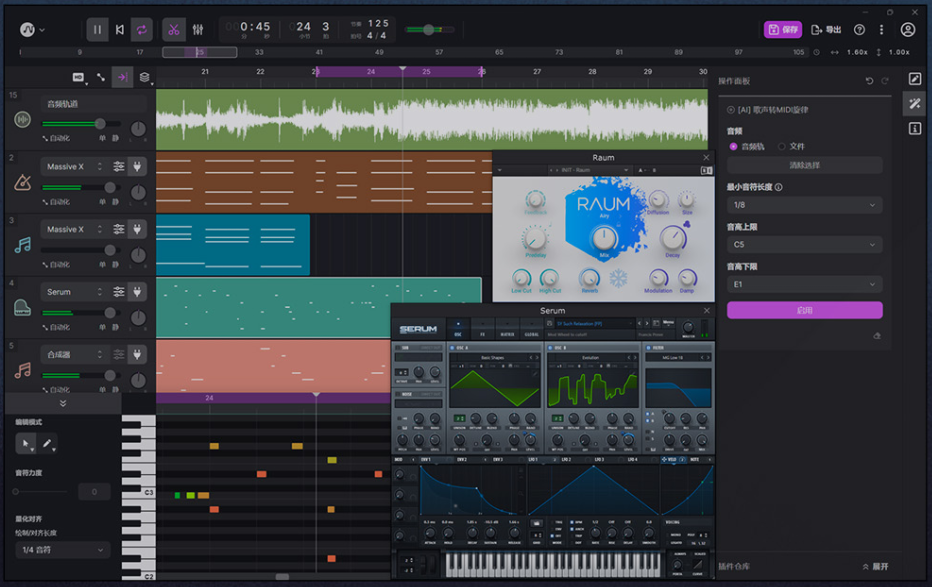This screenshot has height=587, width=932.
Task: Toggle mute on audio track 15
Action: point(115,138)
